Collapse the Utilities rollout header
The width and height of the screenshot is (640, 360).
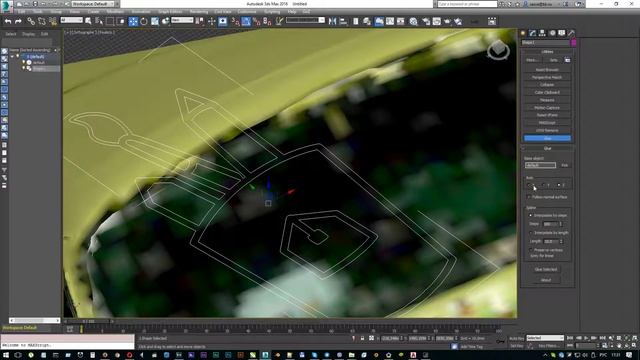[547, 52]
